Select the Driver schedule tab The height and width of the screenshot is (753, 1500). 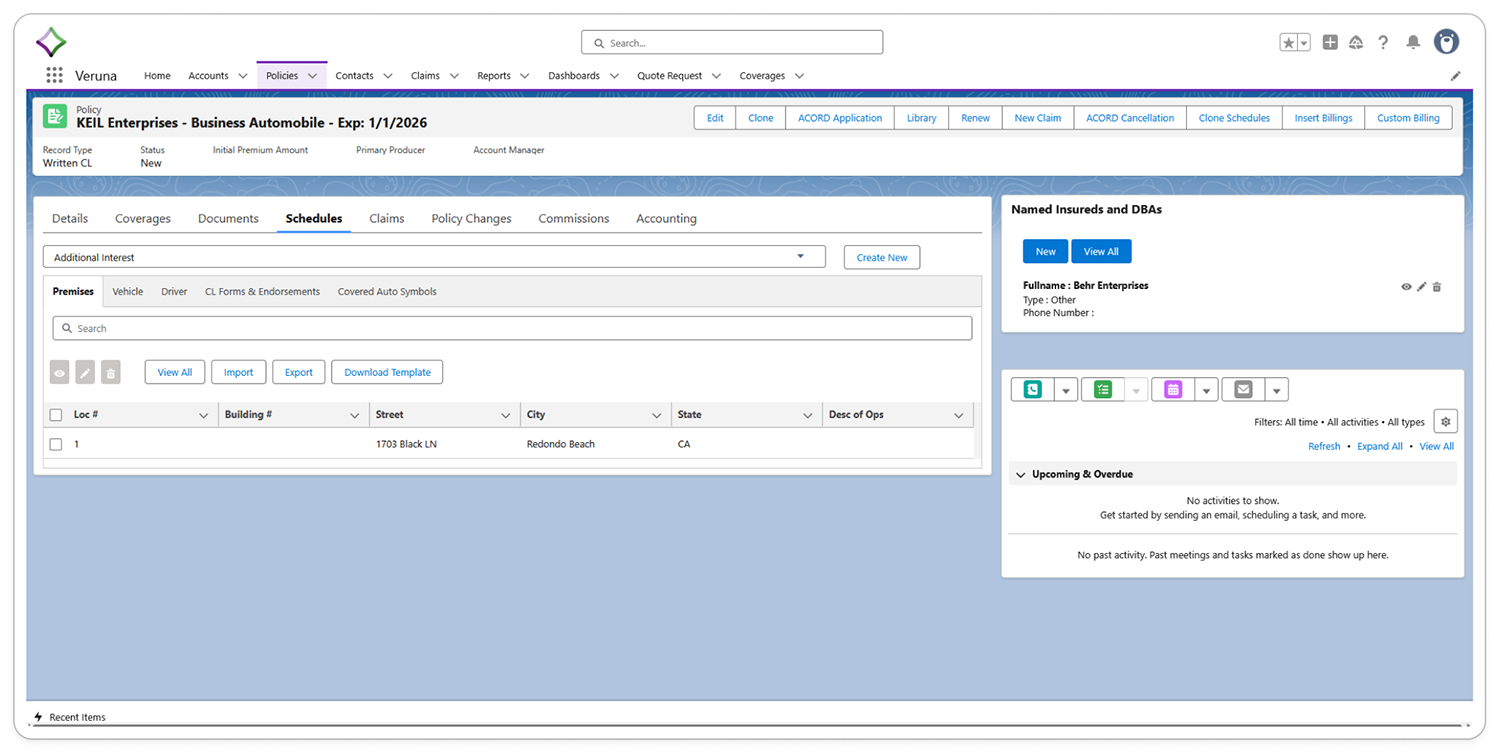(x=174, y=292)
